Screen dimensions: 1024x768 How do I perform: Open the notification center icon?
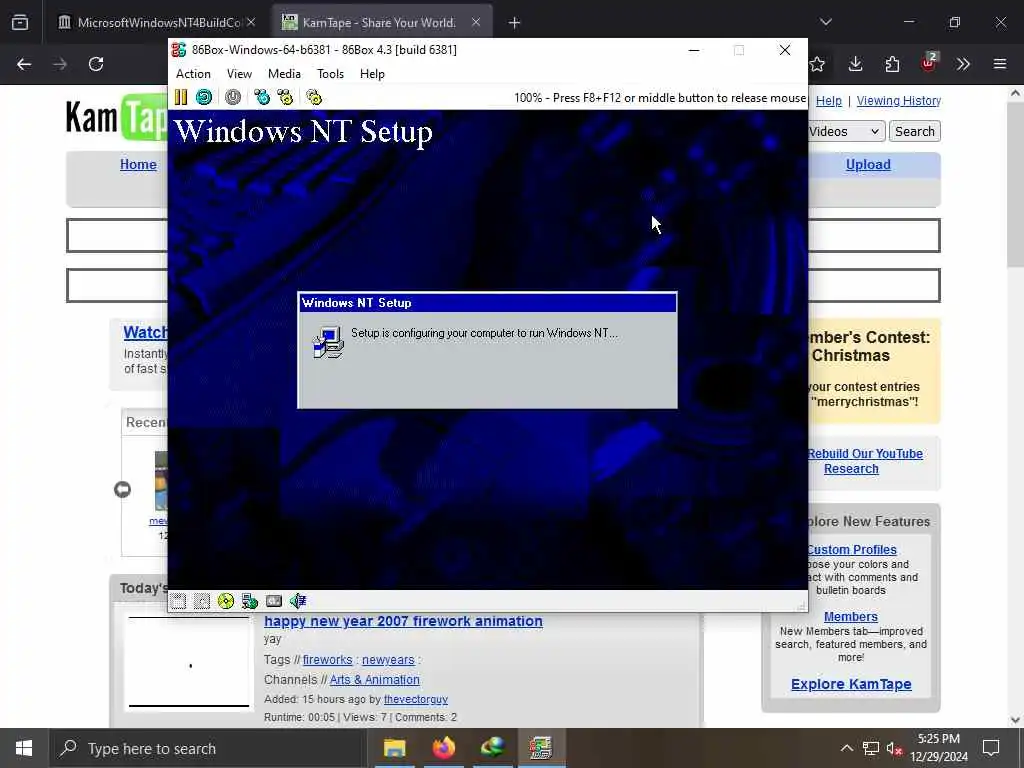[991, 748]
